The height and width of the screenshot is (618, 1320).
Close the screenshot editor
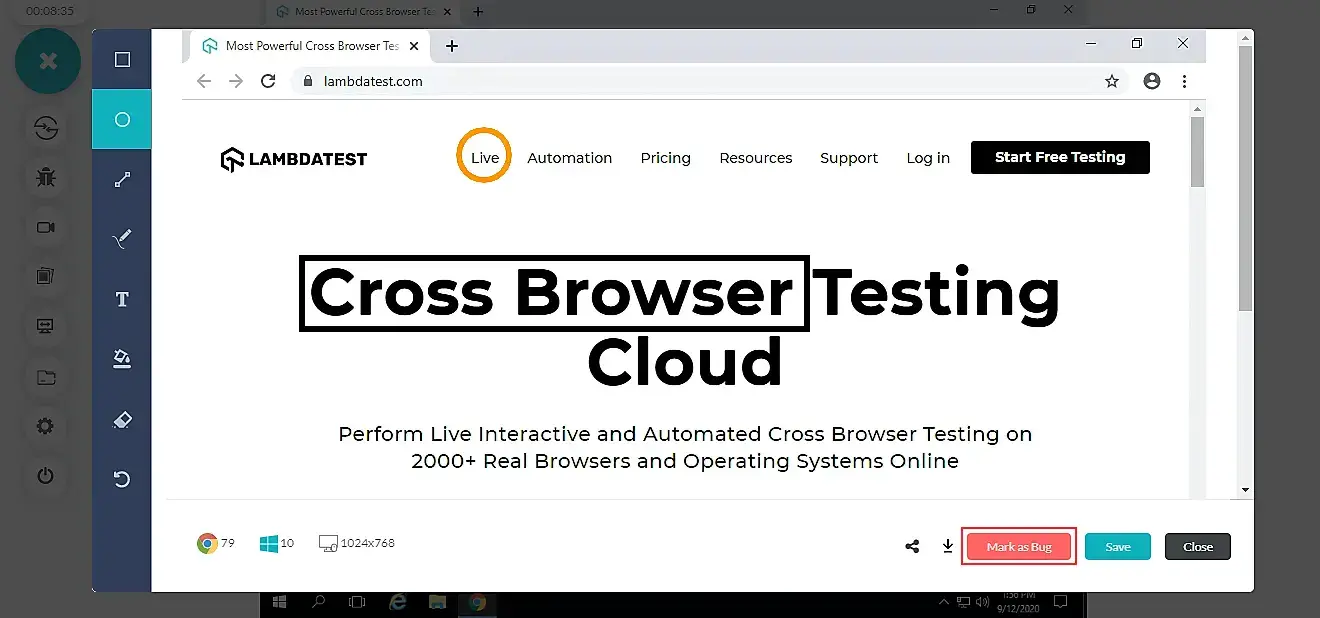tap(1197, 547)
